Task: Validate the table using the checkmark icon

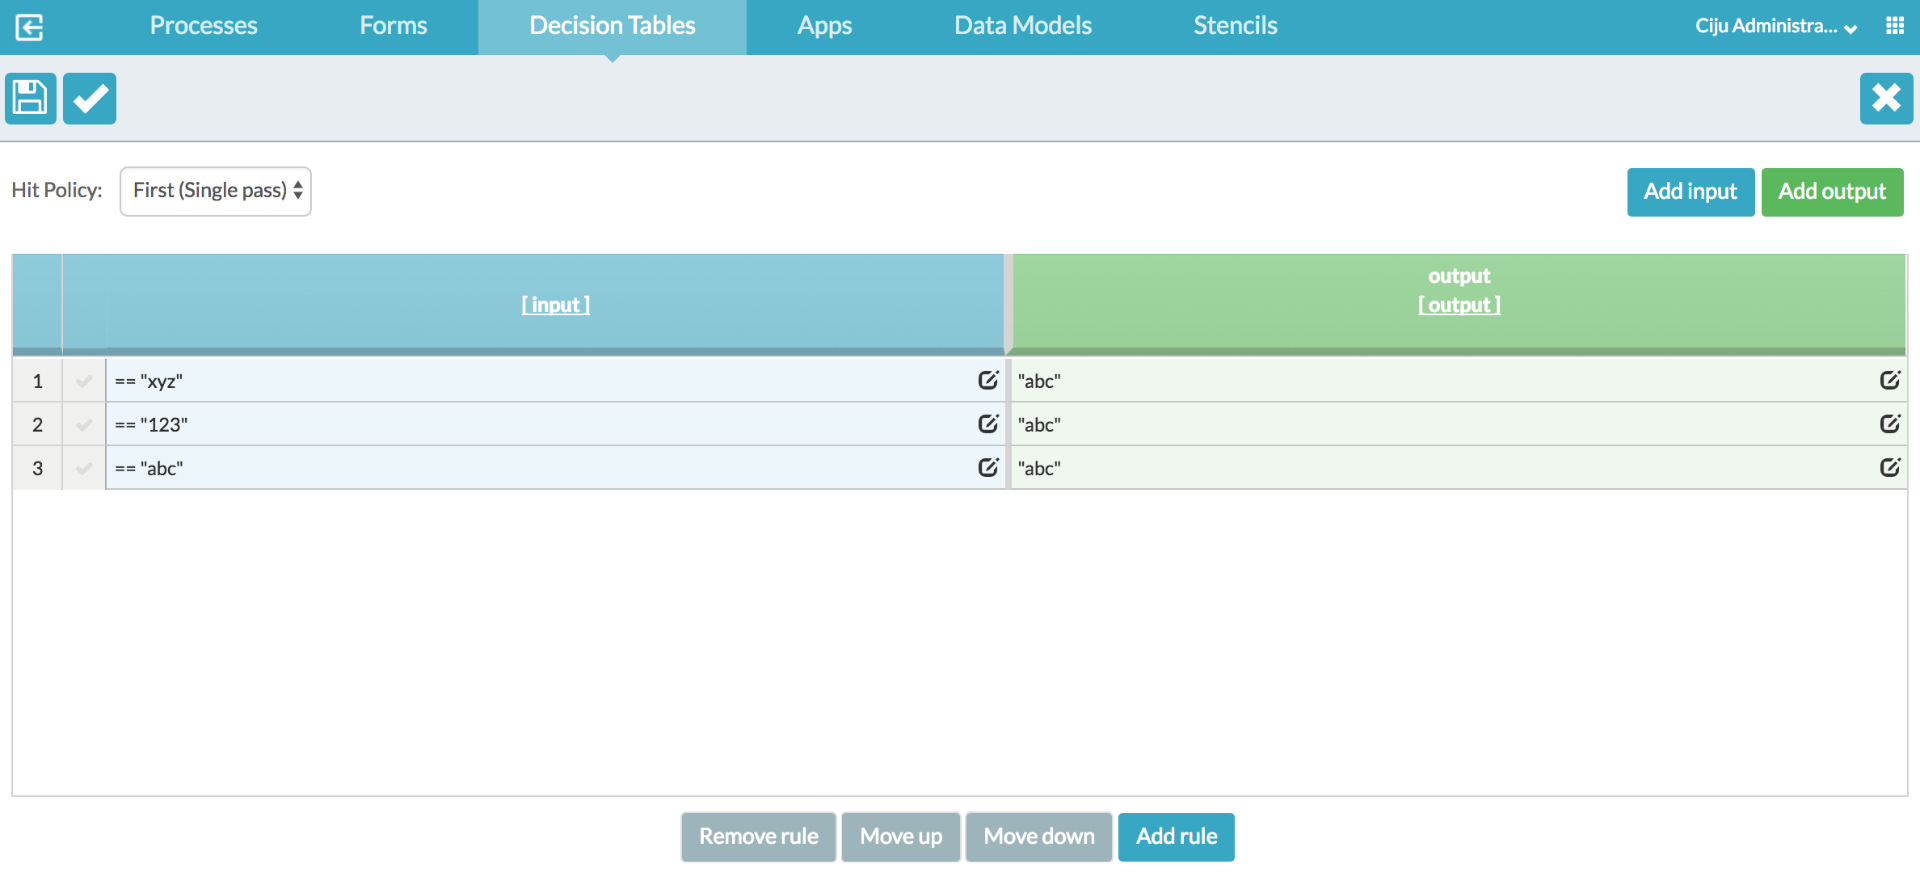Action: tap(90, 98)
